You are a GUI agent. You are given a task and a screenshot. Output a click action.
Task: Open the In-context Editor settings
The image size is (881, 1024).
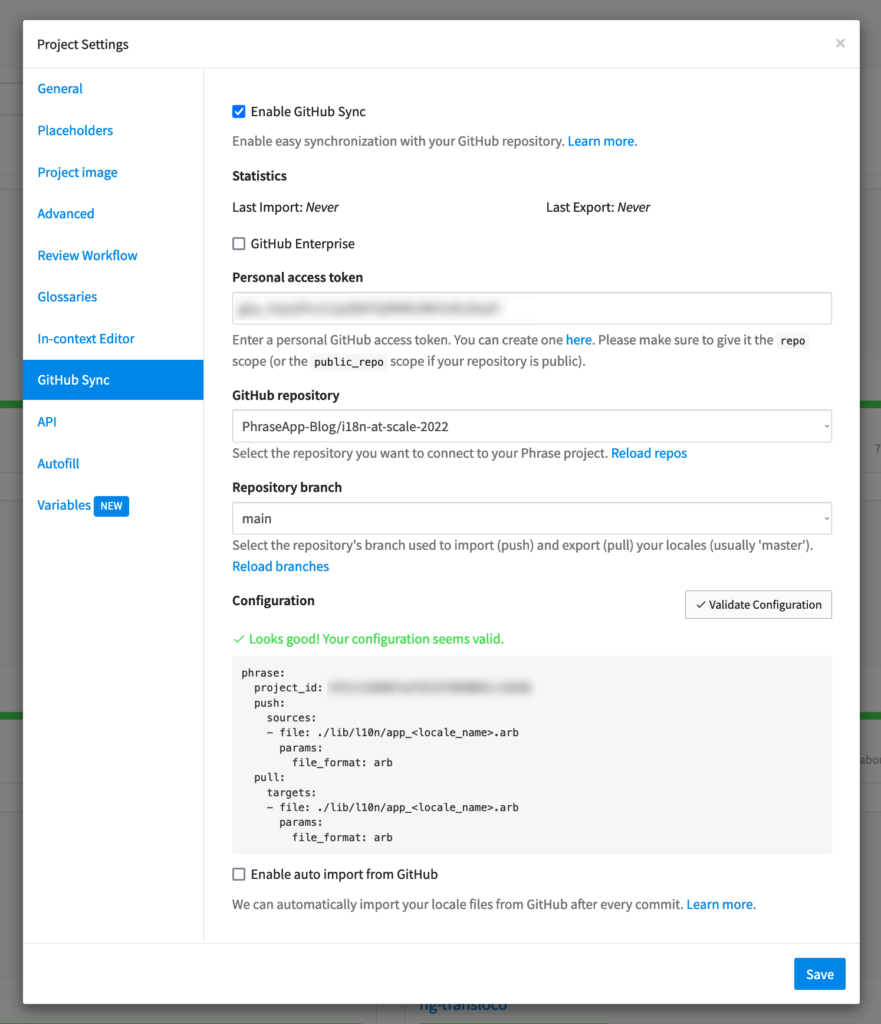[86, 338]
